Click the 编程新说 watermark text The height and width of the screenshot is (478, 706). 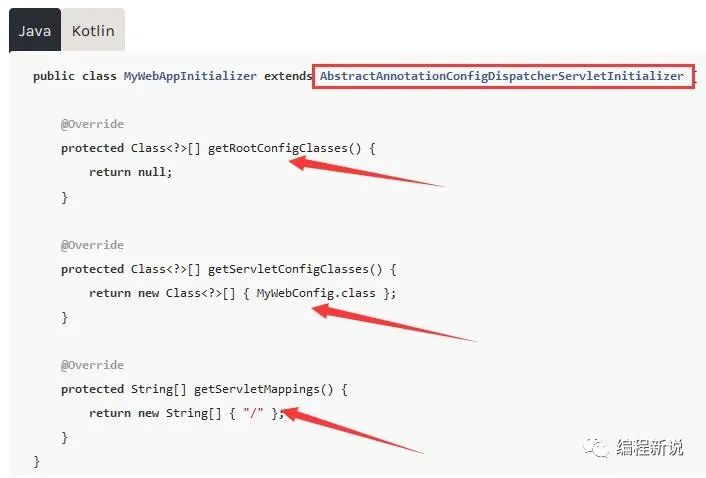(x=650, y=447)
